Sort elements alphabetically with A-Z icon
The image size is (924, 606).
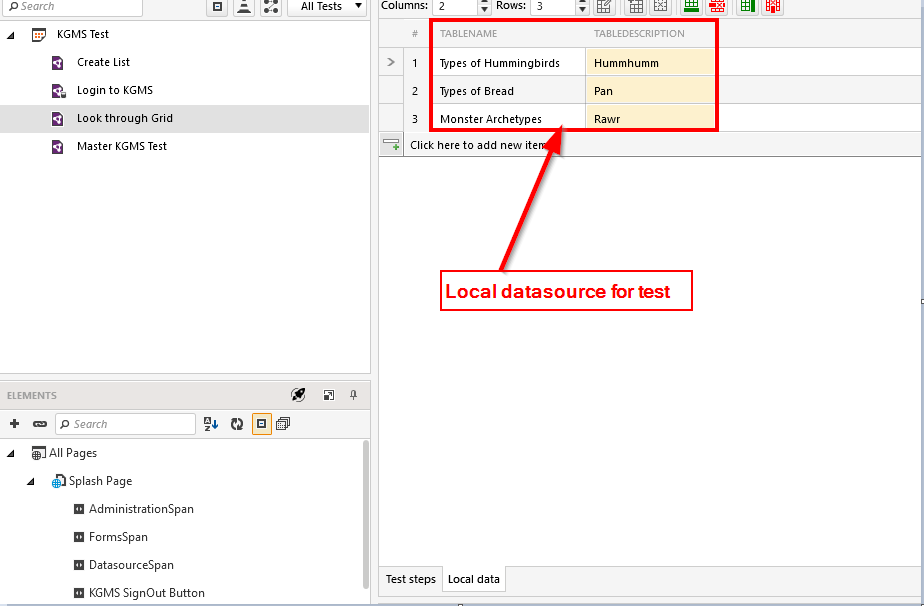tap(211, 424)
